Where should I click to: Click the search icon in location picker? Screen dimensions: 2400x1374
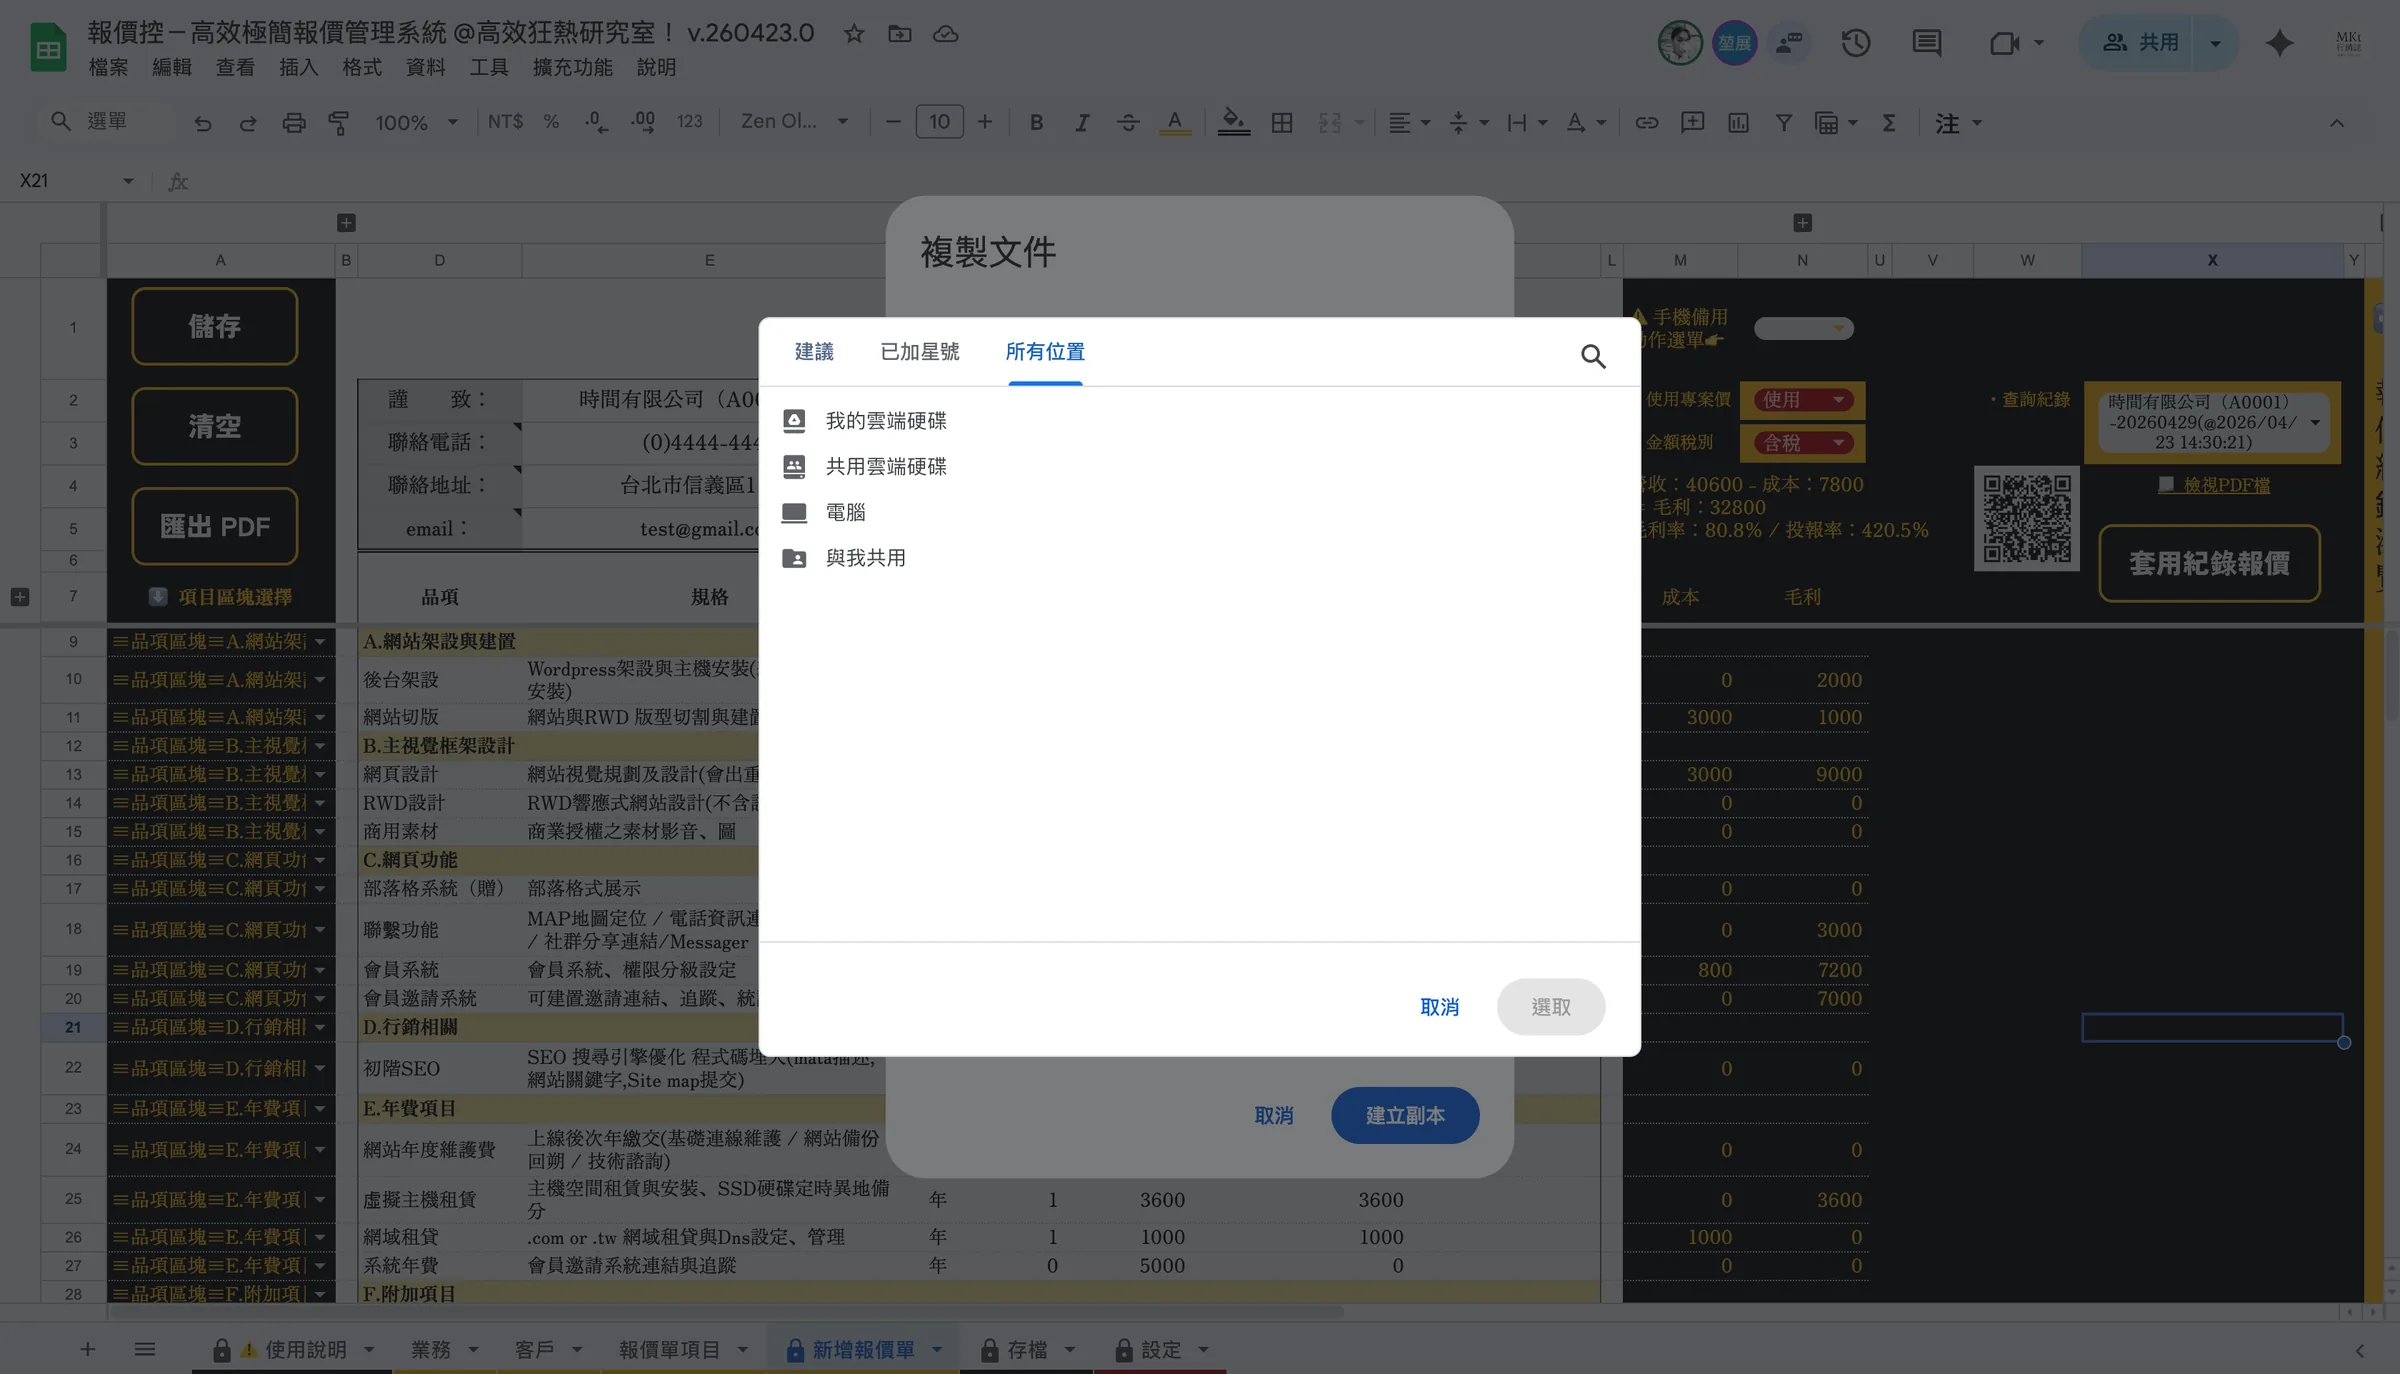pos(1593,356)
